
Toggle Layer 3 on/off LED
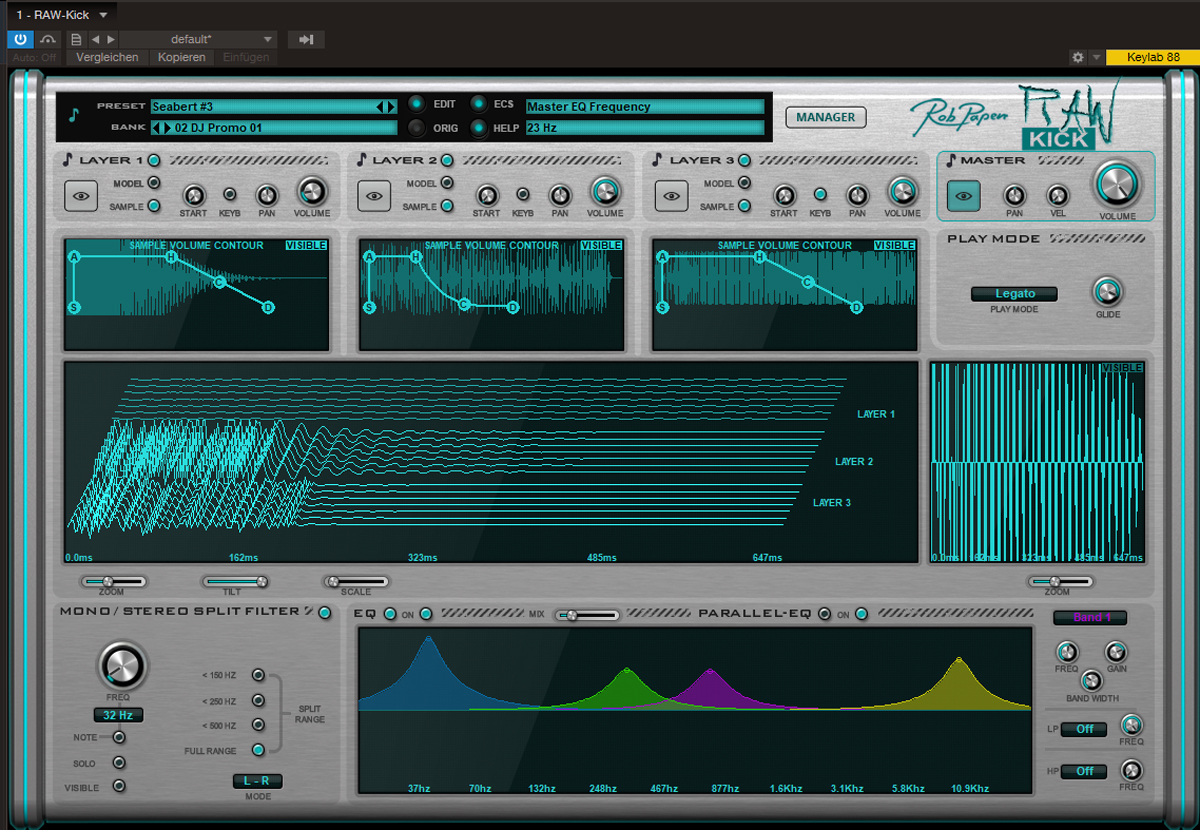[744, 160]
